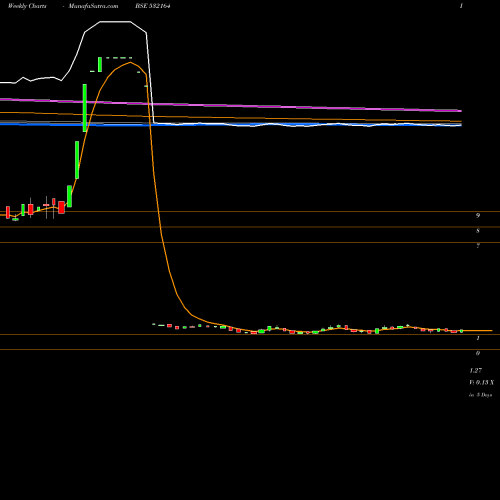Click the last price value 1.27
The image size is (500, 500).
click(x=476, y=371)
